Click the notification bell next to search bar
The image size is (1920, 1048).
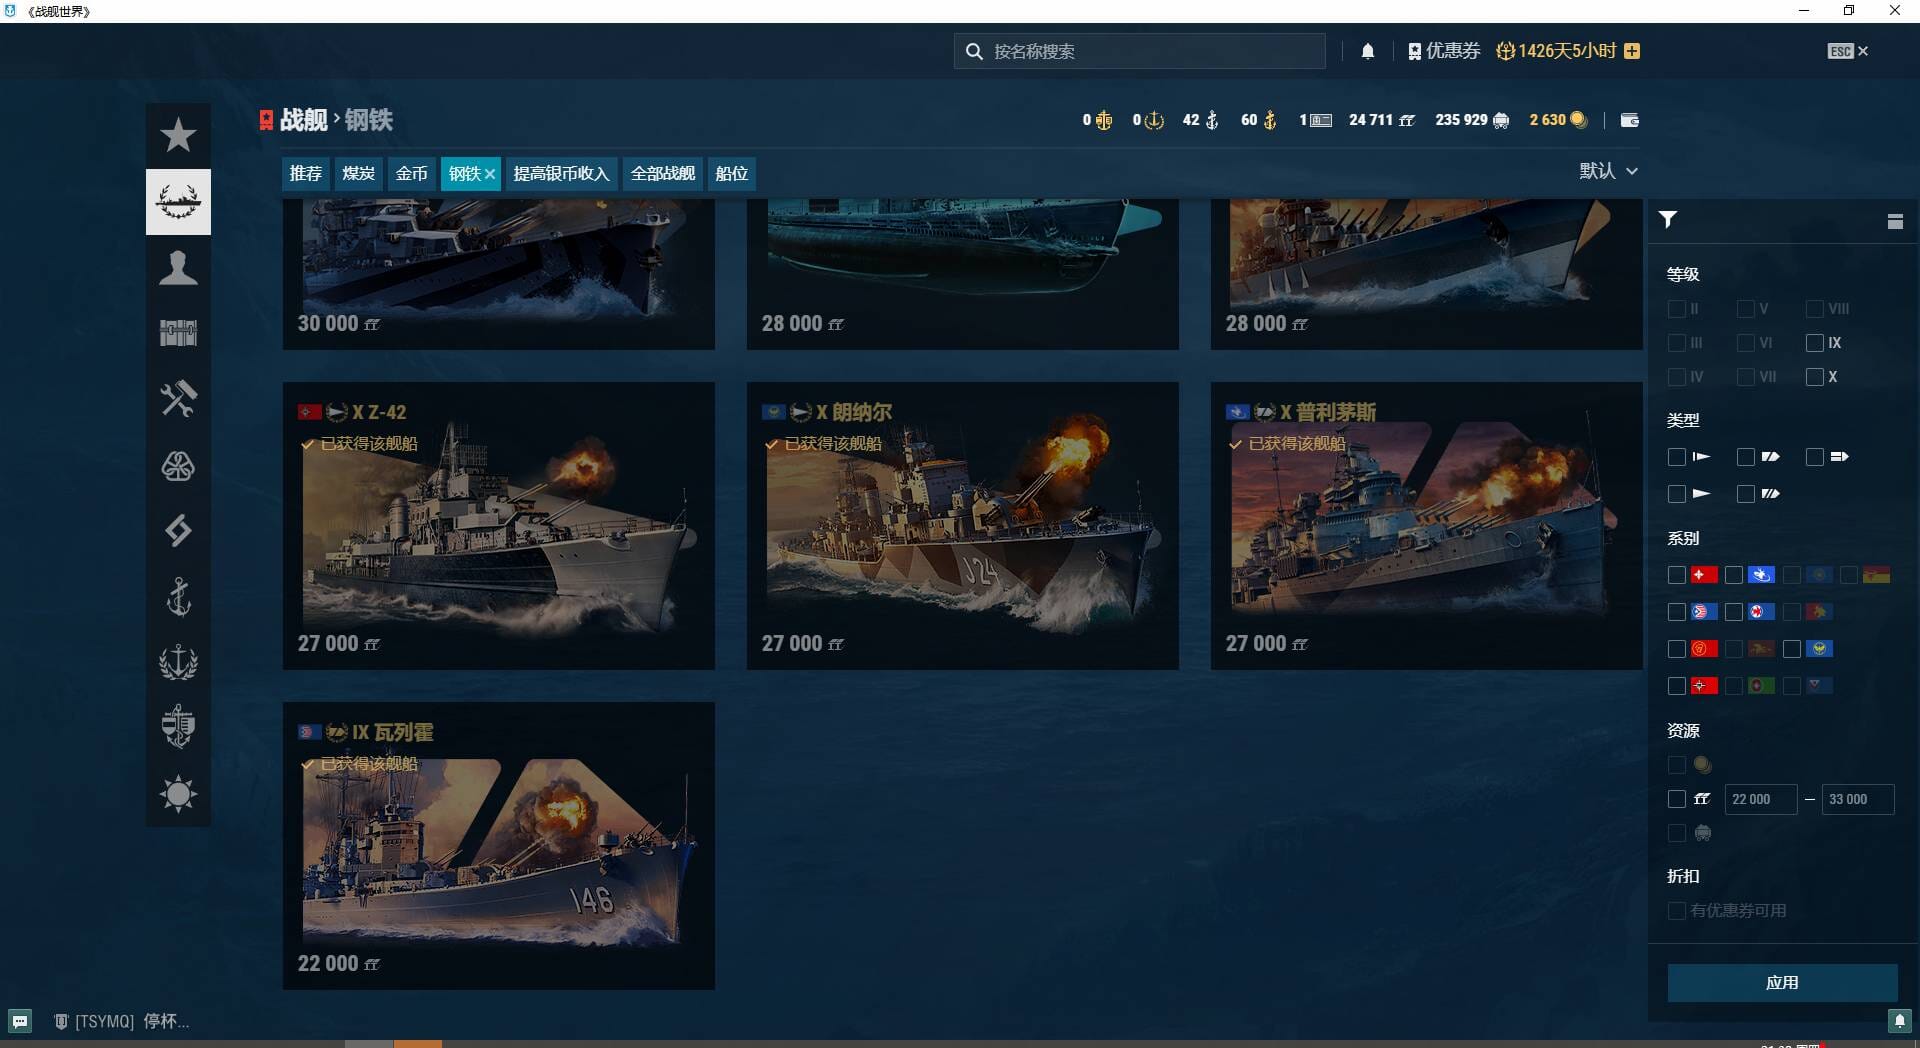tap(1367, 51)
